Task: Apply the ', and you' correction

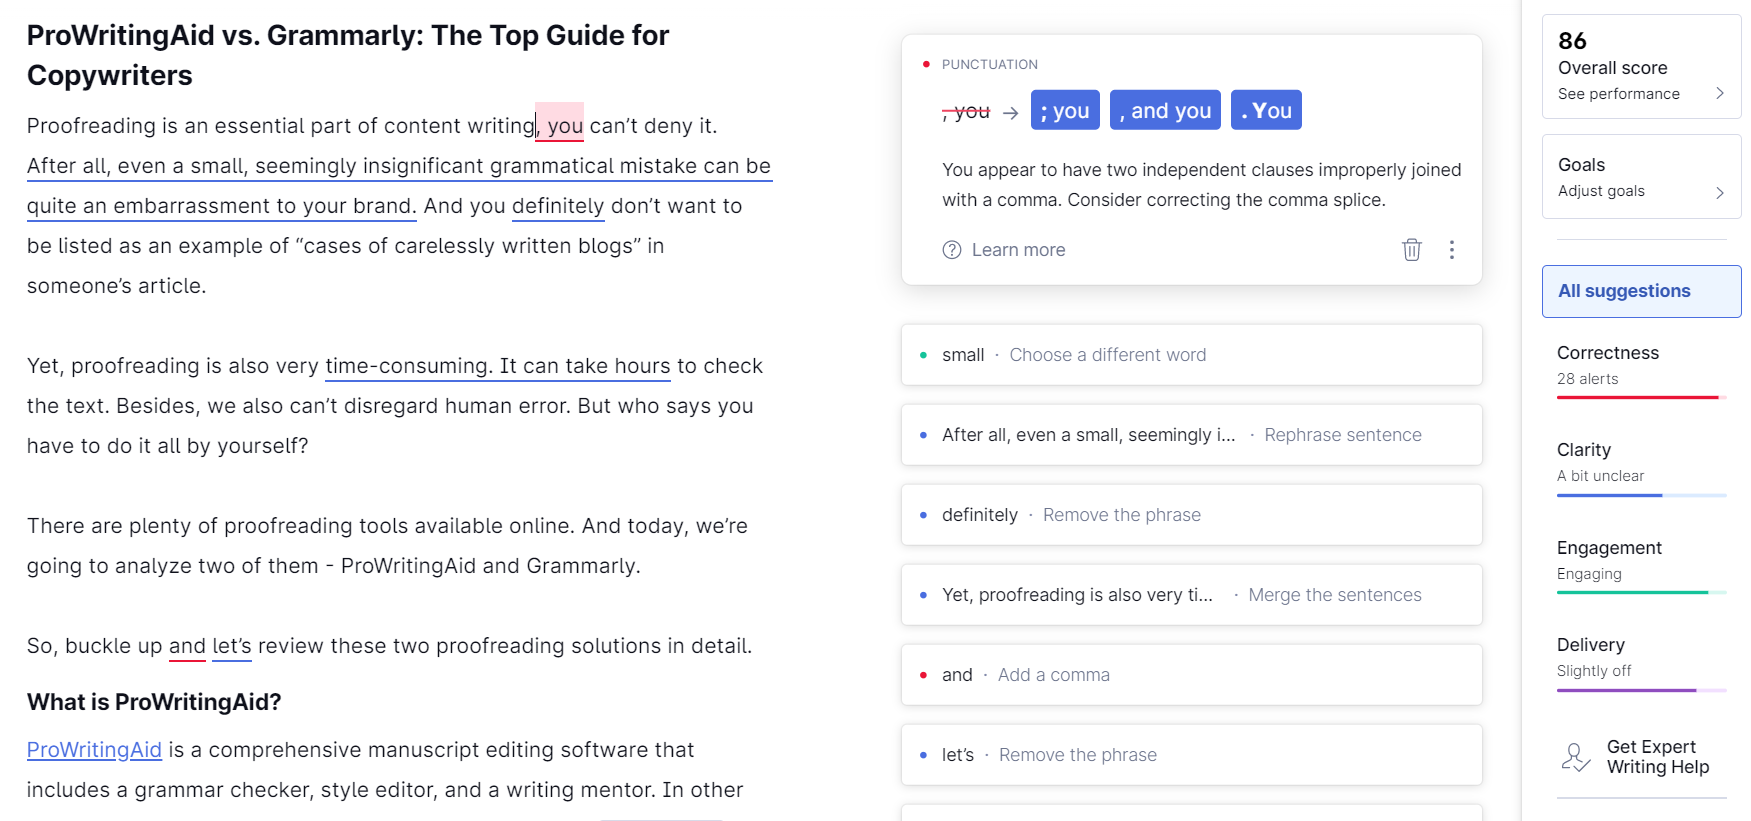Action: point(1165,110)
